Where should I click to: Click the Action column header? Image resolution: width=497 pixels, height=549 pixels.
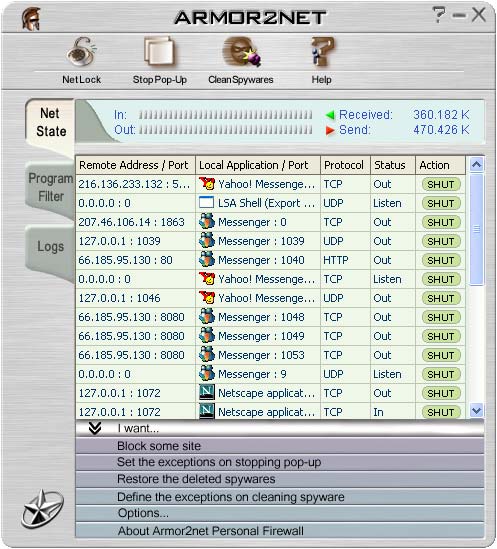coord(440,165)
